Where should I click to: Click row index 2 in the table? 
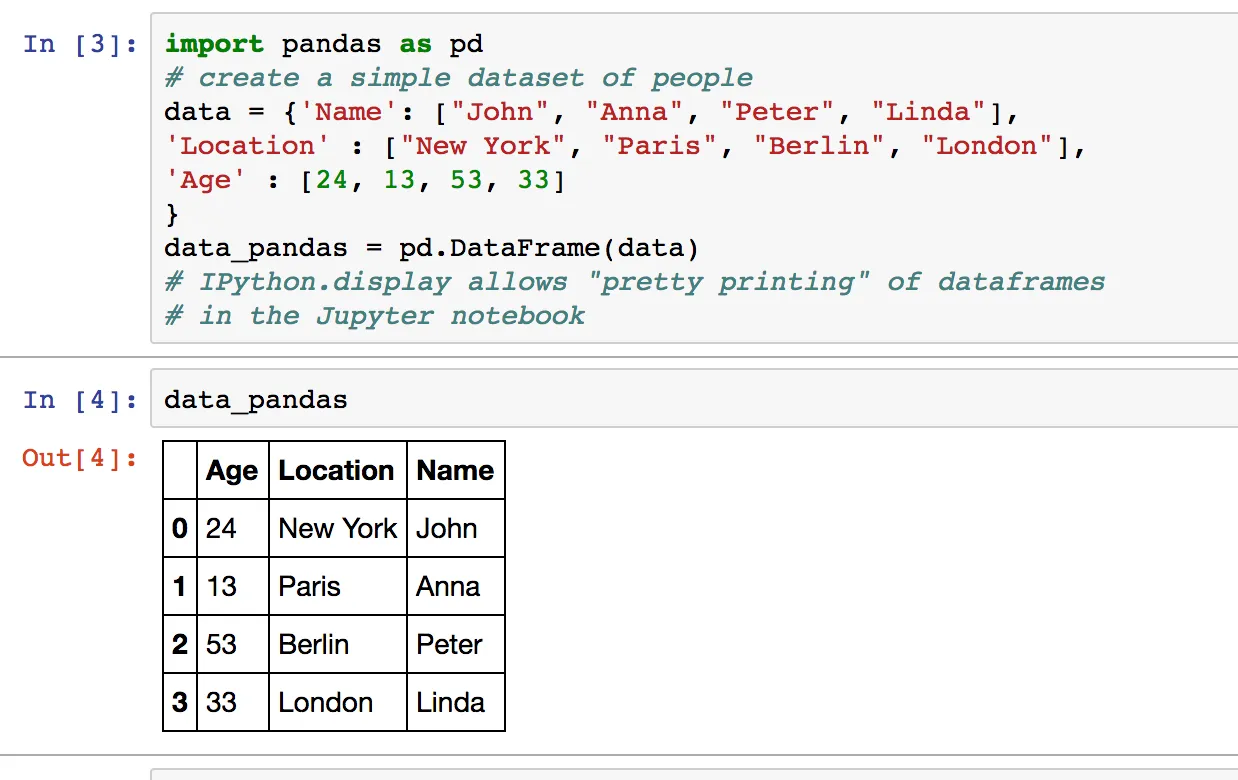(x=180, y=644)
